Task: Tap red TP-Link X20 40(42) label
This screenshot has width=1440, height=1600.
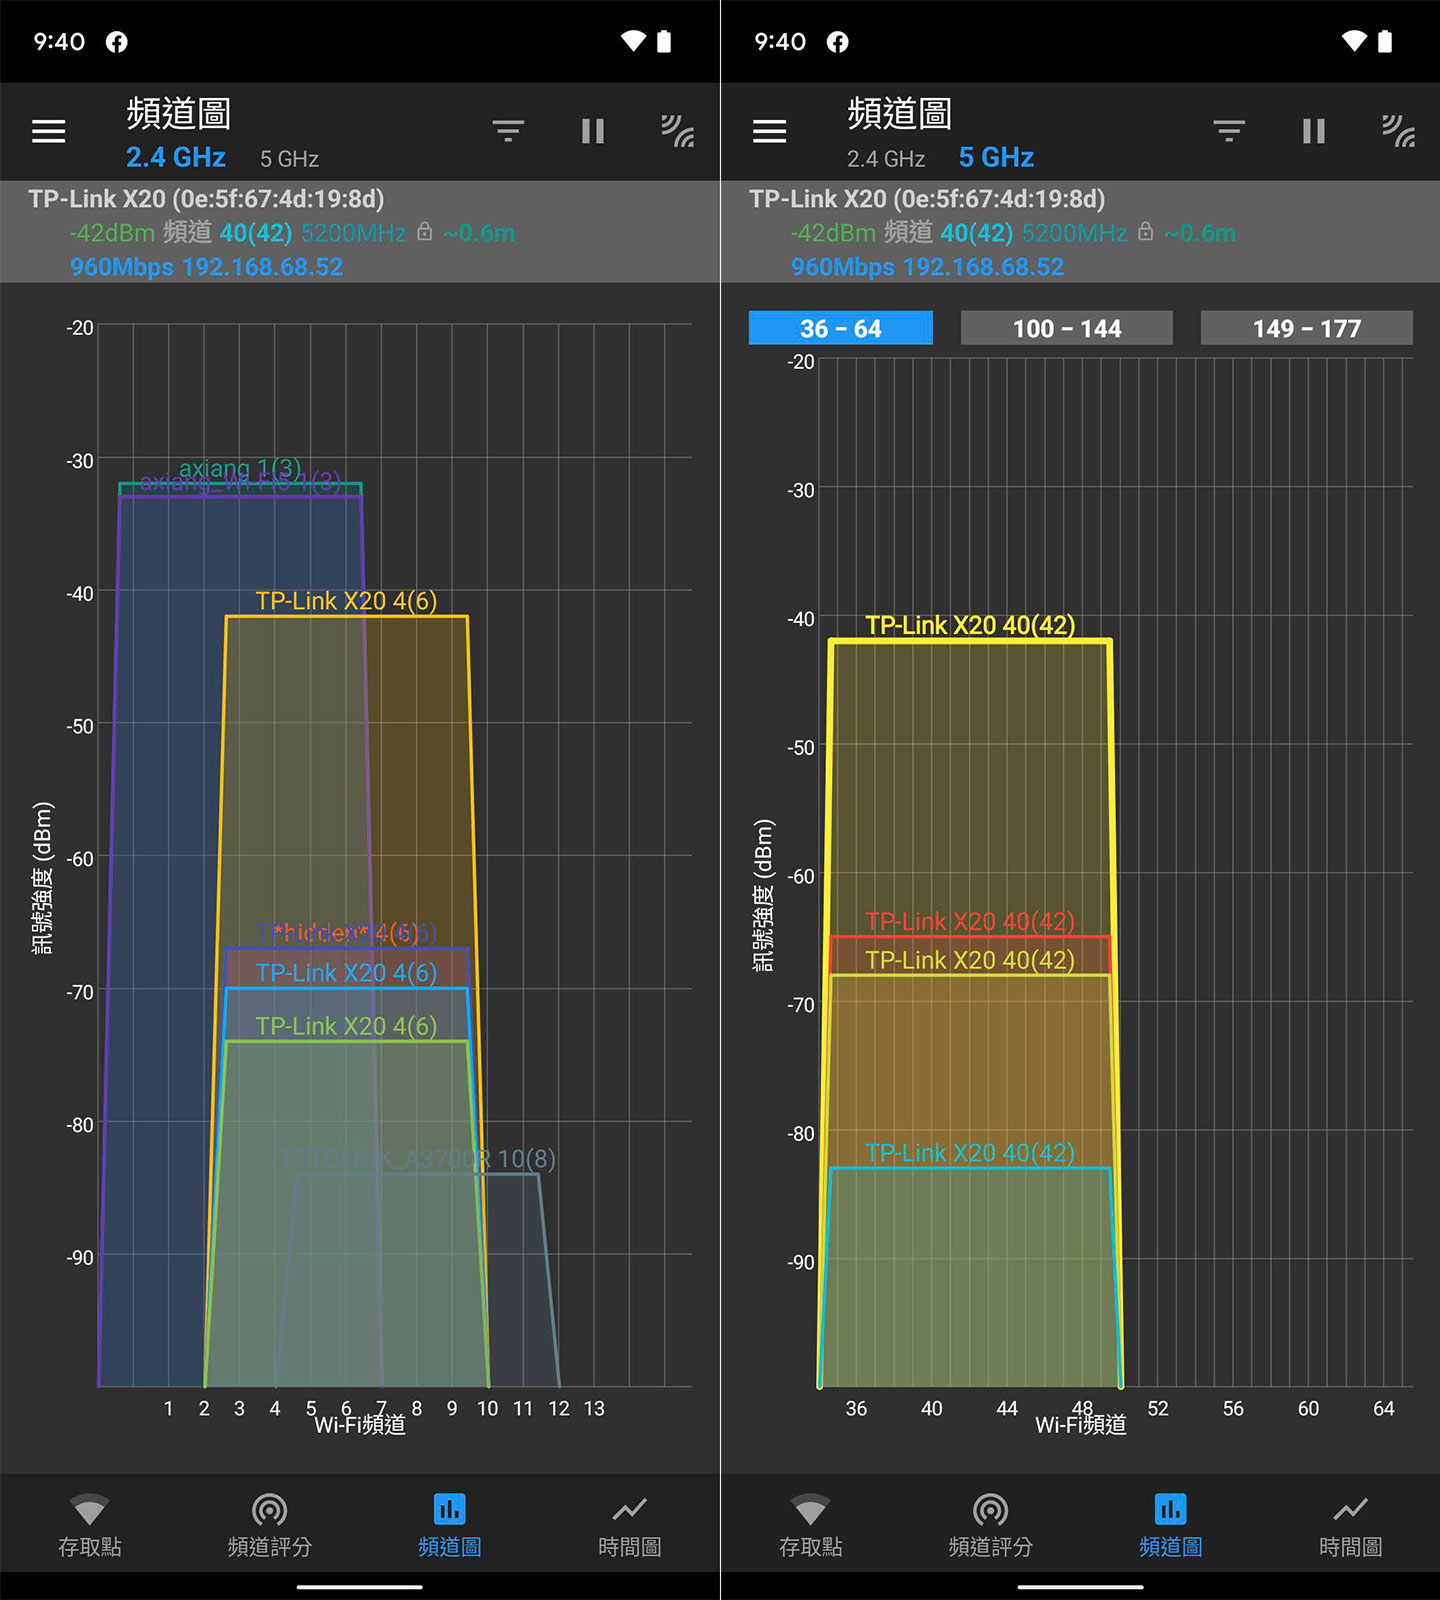Action: point(970,921)
